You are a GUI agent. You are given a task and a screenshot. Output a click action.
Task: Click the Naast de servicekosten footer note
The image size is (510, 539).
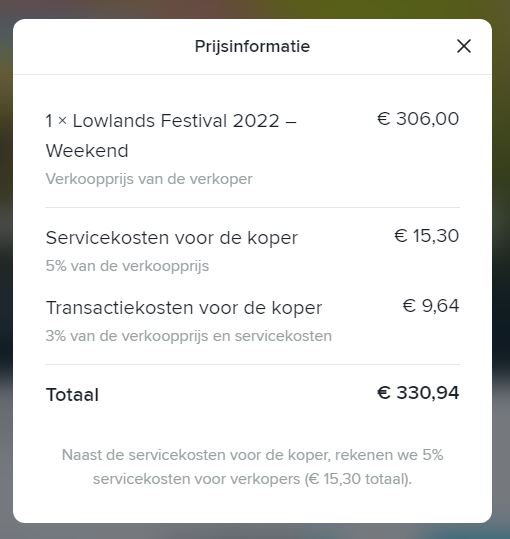(x=252, y=467)
